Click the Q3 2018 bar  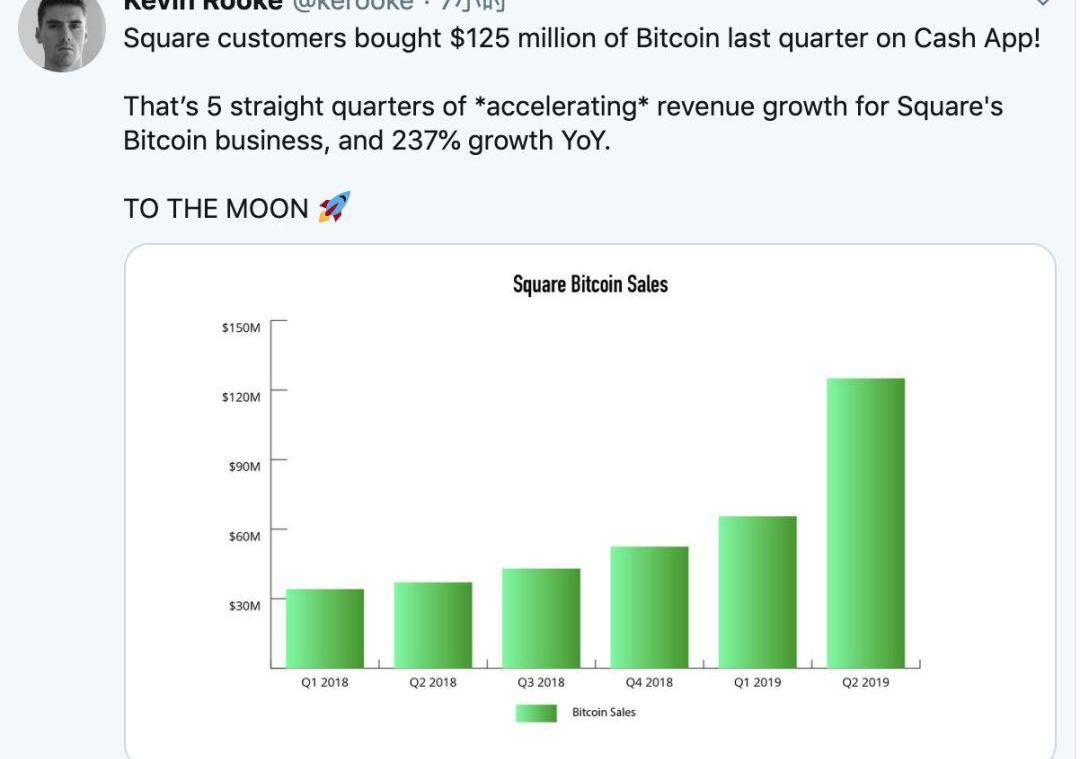coord(541,617)
